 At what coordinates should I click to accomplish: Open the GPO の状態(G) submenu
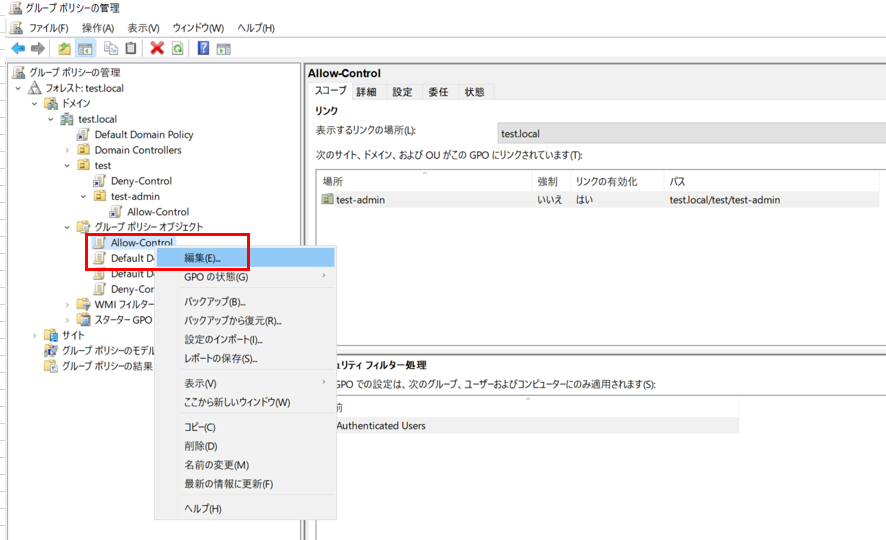pyautogui.click(x=245, y=277)
